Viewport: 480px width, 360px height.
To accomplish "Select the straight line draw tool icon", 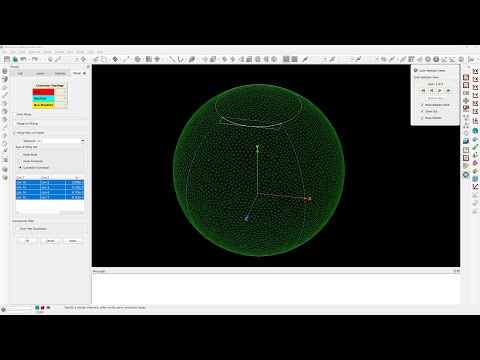I will 172,59.
